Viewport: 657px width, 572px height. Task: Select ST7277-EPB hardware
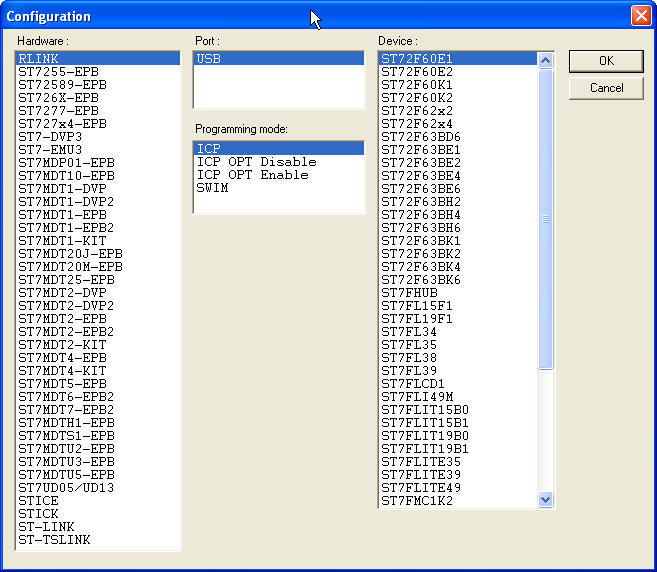pos(98,111)
